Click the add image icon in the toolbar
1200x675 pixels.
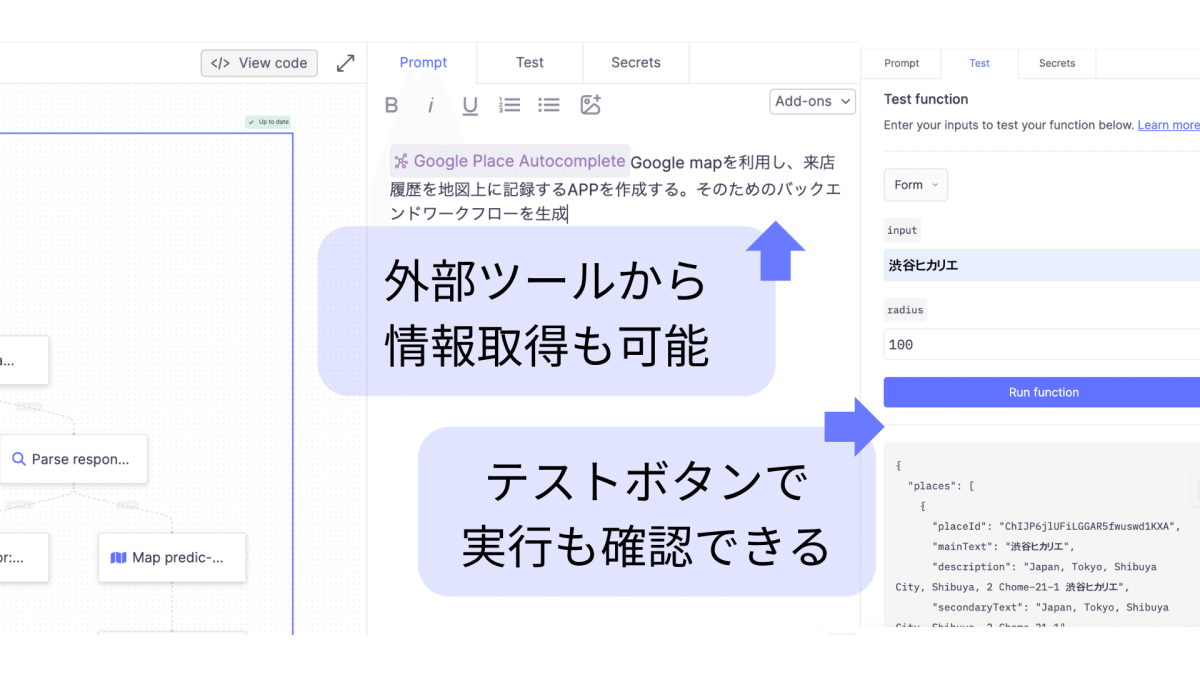coord(590,105)
